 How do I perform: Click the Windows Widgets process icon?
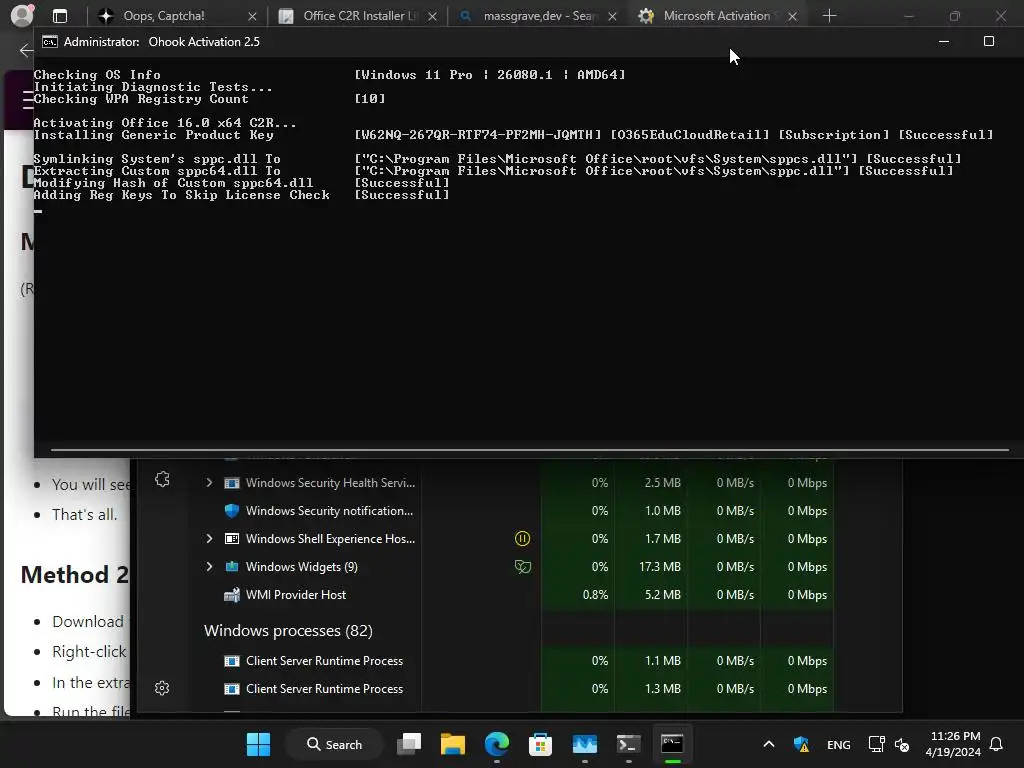(x=231, y=566)
